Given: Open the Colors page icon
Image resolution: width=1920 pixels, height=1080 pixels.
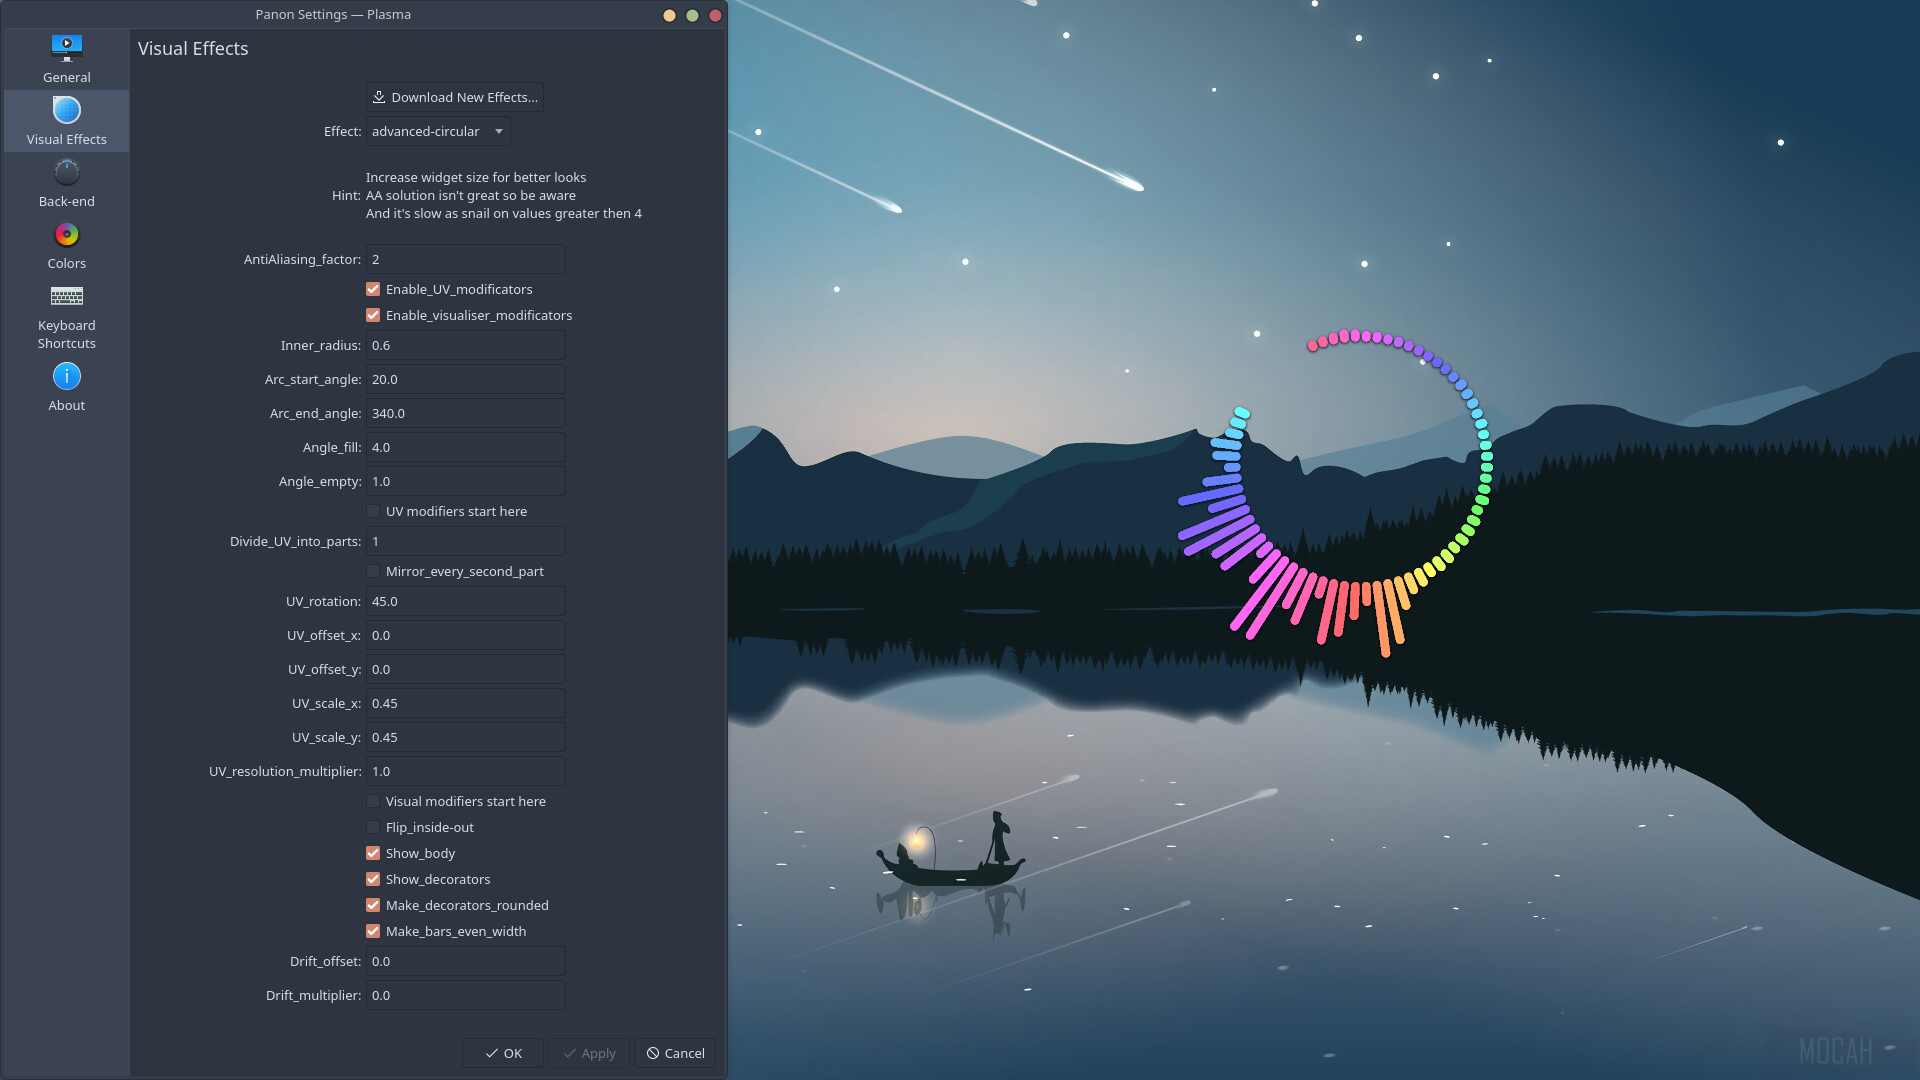Looking at the screenshot, I should tap(67, 234).
